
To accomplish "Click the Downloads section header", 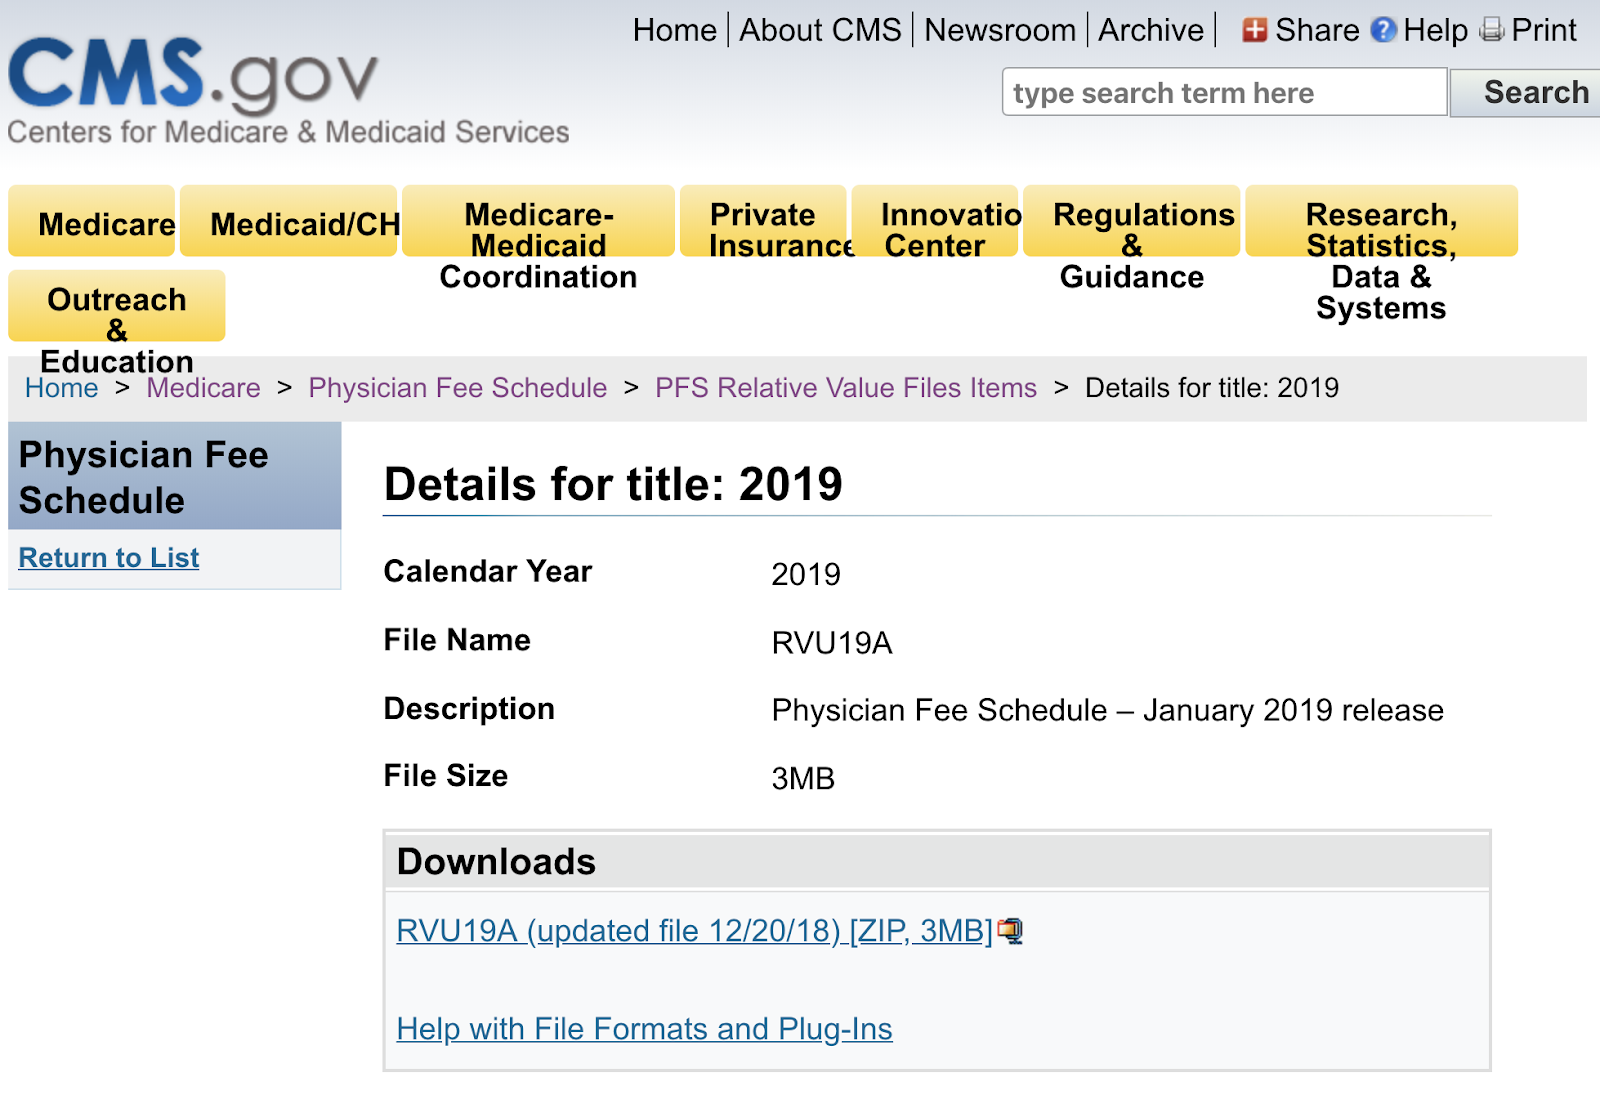I will (937, 861).
